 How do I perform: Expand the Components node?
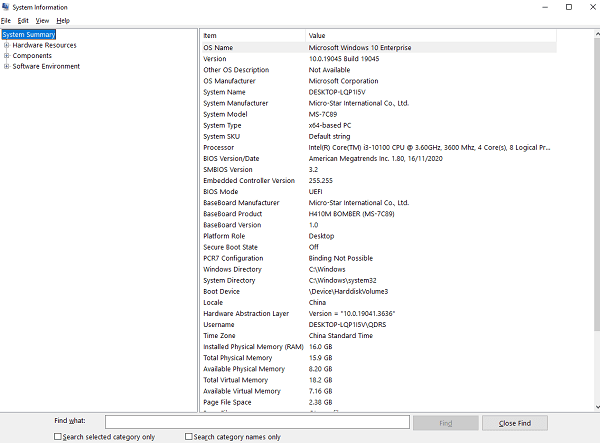tap(7, 55)
